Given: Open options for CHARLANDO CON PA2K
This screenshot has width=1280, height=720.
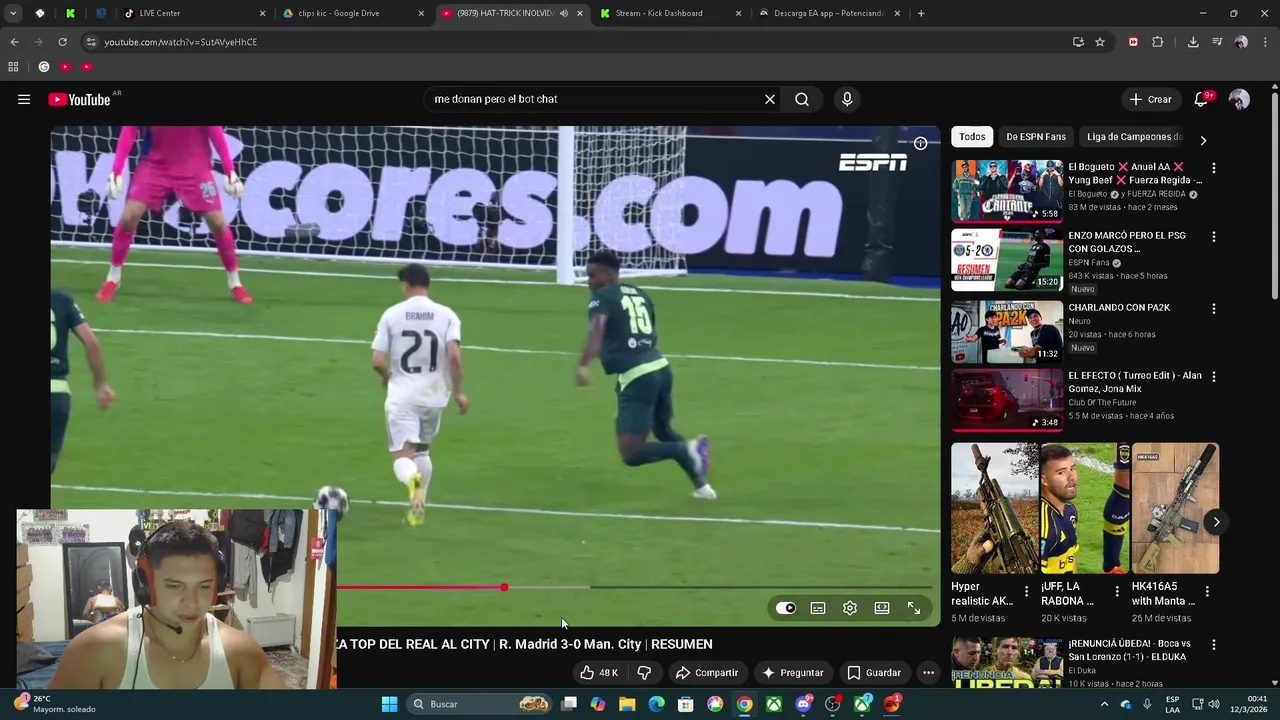Looking at the screenshot, I should click(x=1214, y=309).
